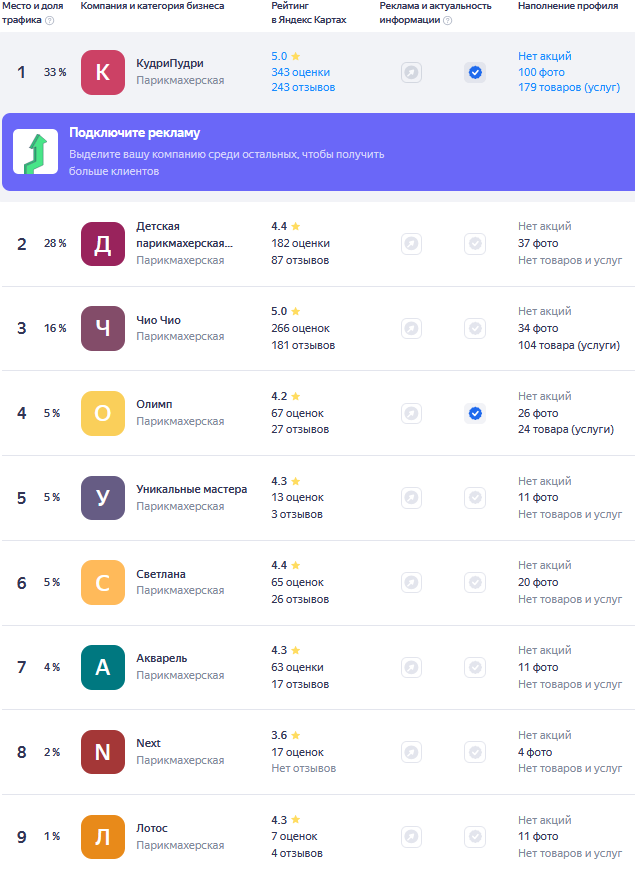Click the teal 'А' avatar of Акварель

(102, 667)
